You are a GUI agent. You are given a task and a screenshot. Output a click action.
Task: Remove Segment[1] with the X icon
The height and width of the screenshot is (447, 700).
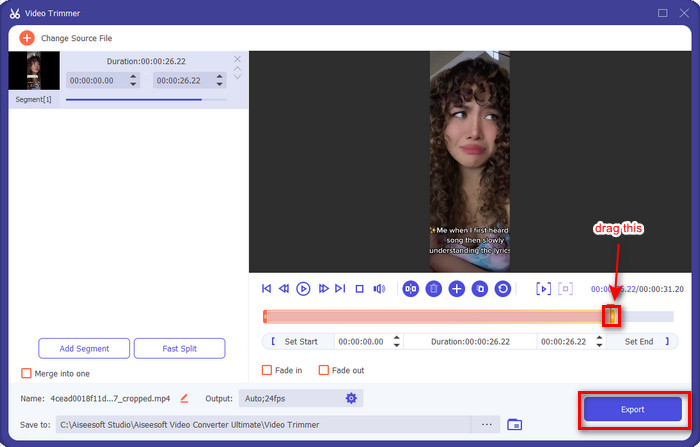pyautogui.click(x=238, y=59)
